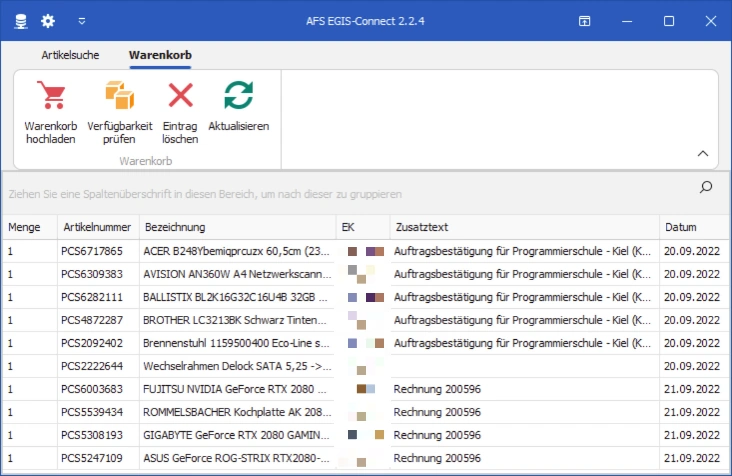The width and height of the screenshot is (732, 476).
Task: Sort by the Artikelnummer column header
Action: (98, 227)
